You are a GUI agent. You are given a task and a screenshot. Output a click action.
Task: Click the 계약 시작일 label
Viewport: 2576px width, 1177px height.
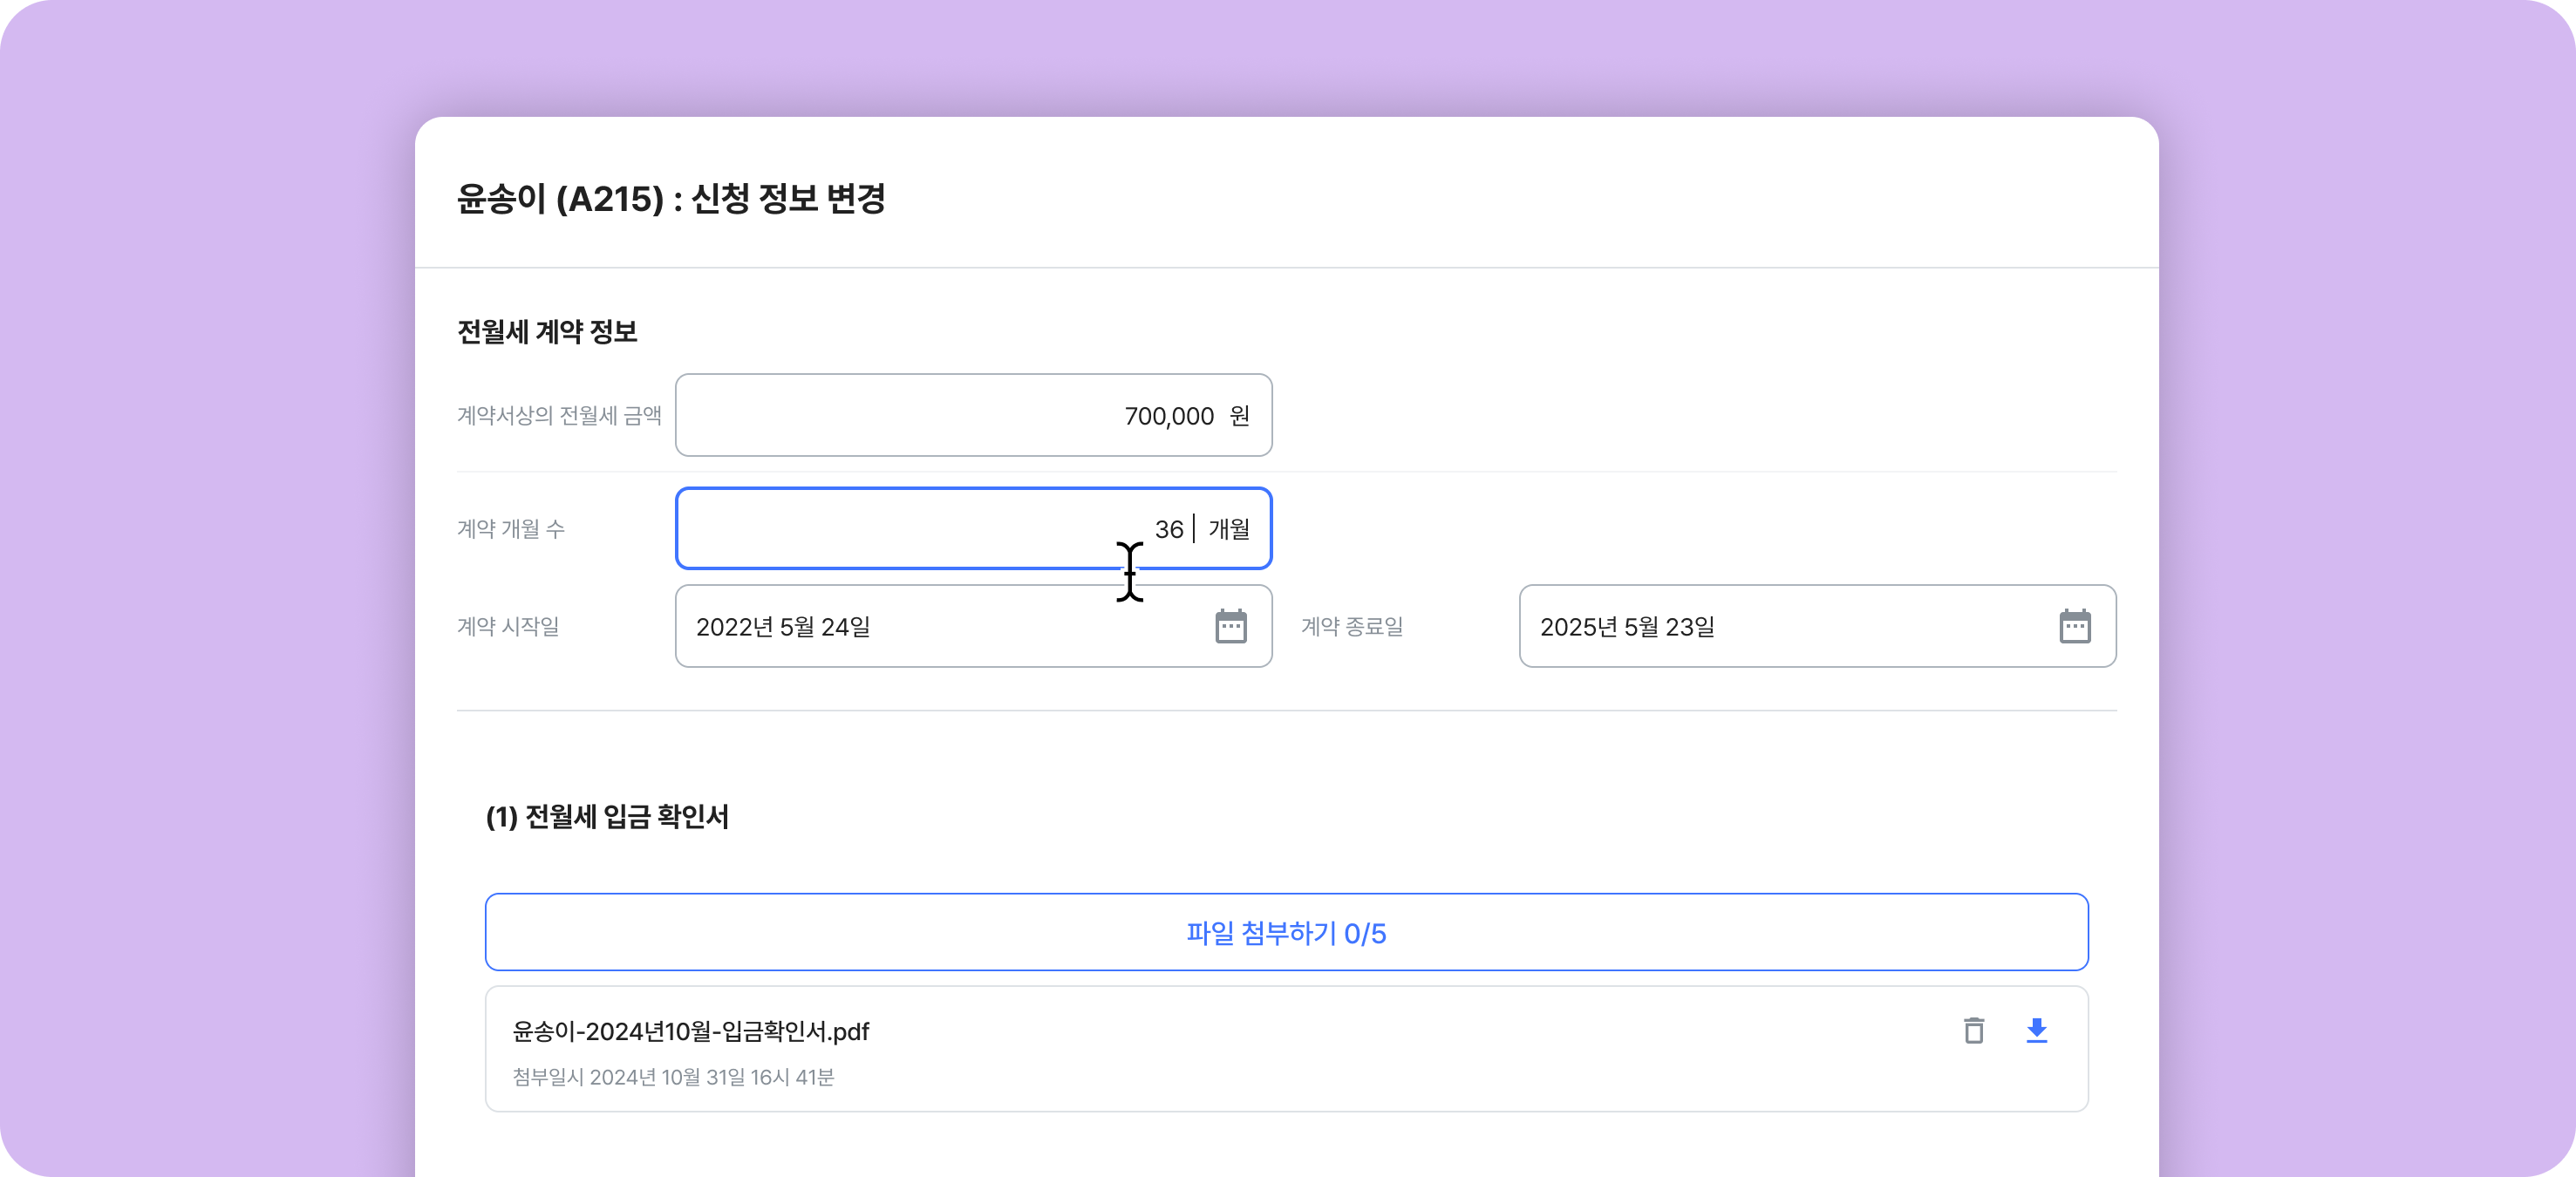pyautogui.click(x=508, y=626)
